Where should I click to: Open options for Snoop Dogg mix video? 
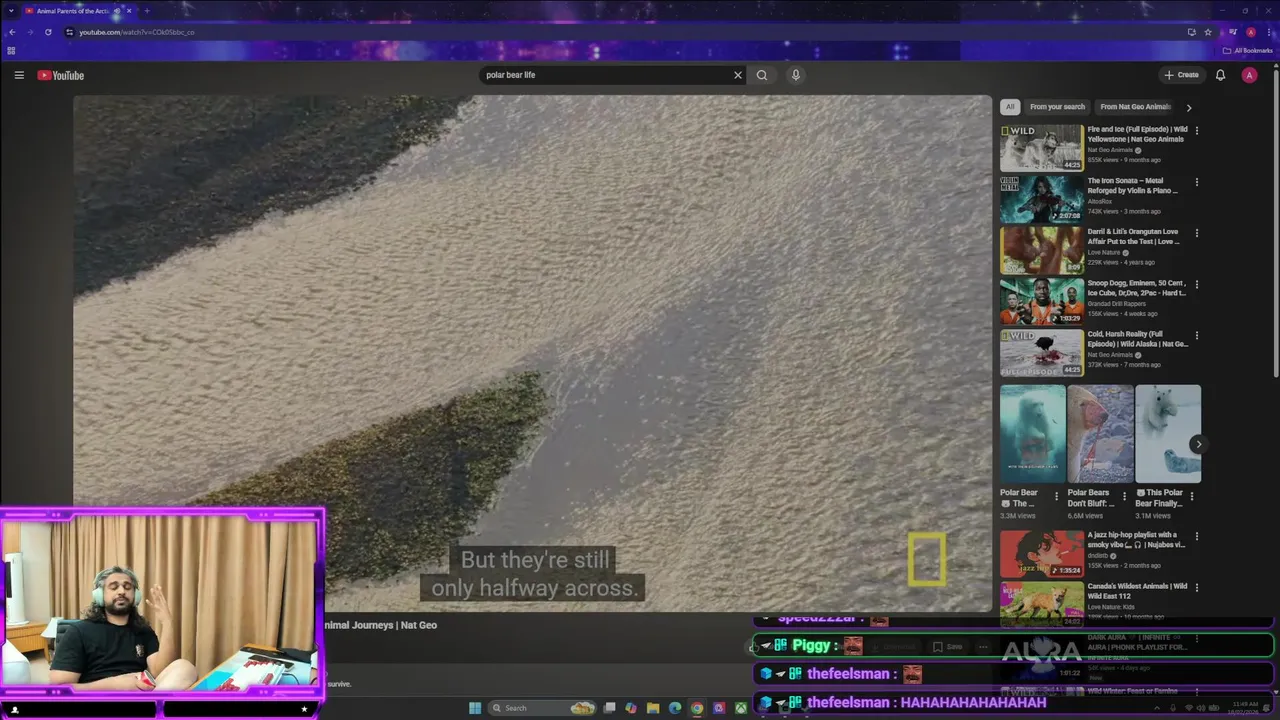tap(1197, 284)
